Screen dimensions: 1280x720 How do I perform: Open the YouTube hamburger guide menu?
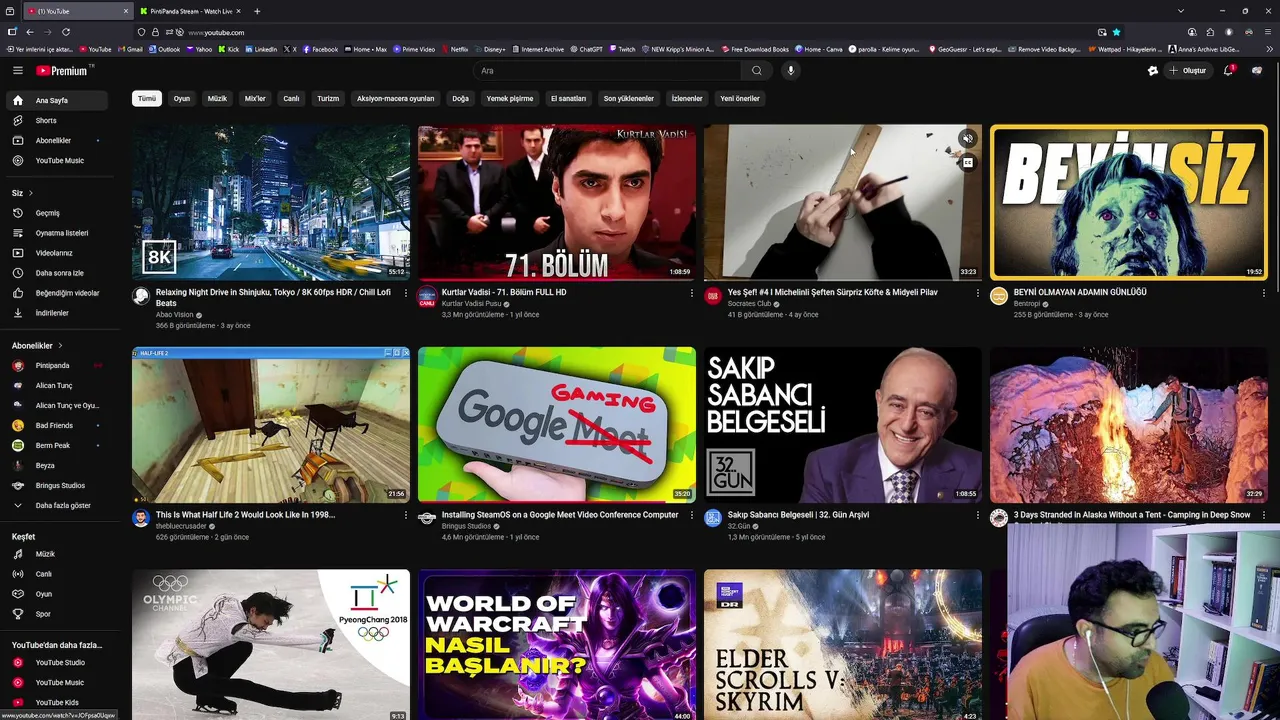tap(18, 70)
